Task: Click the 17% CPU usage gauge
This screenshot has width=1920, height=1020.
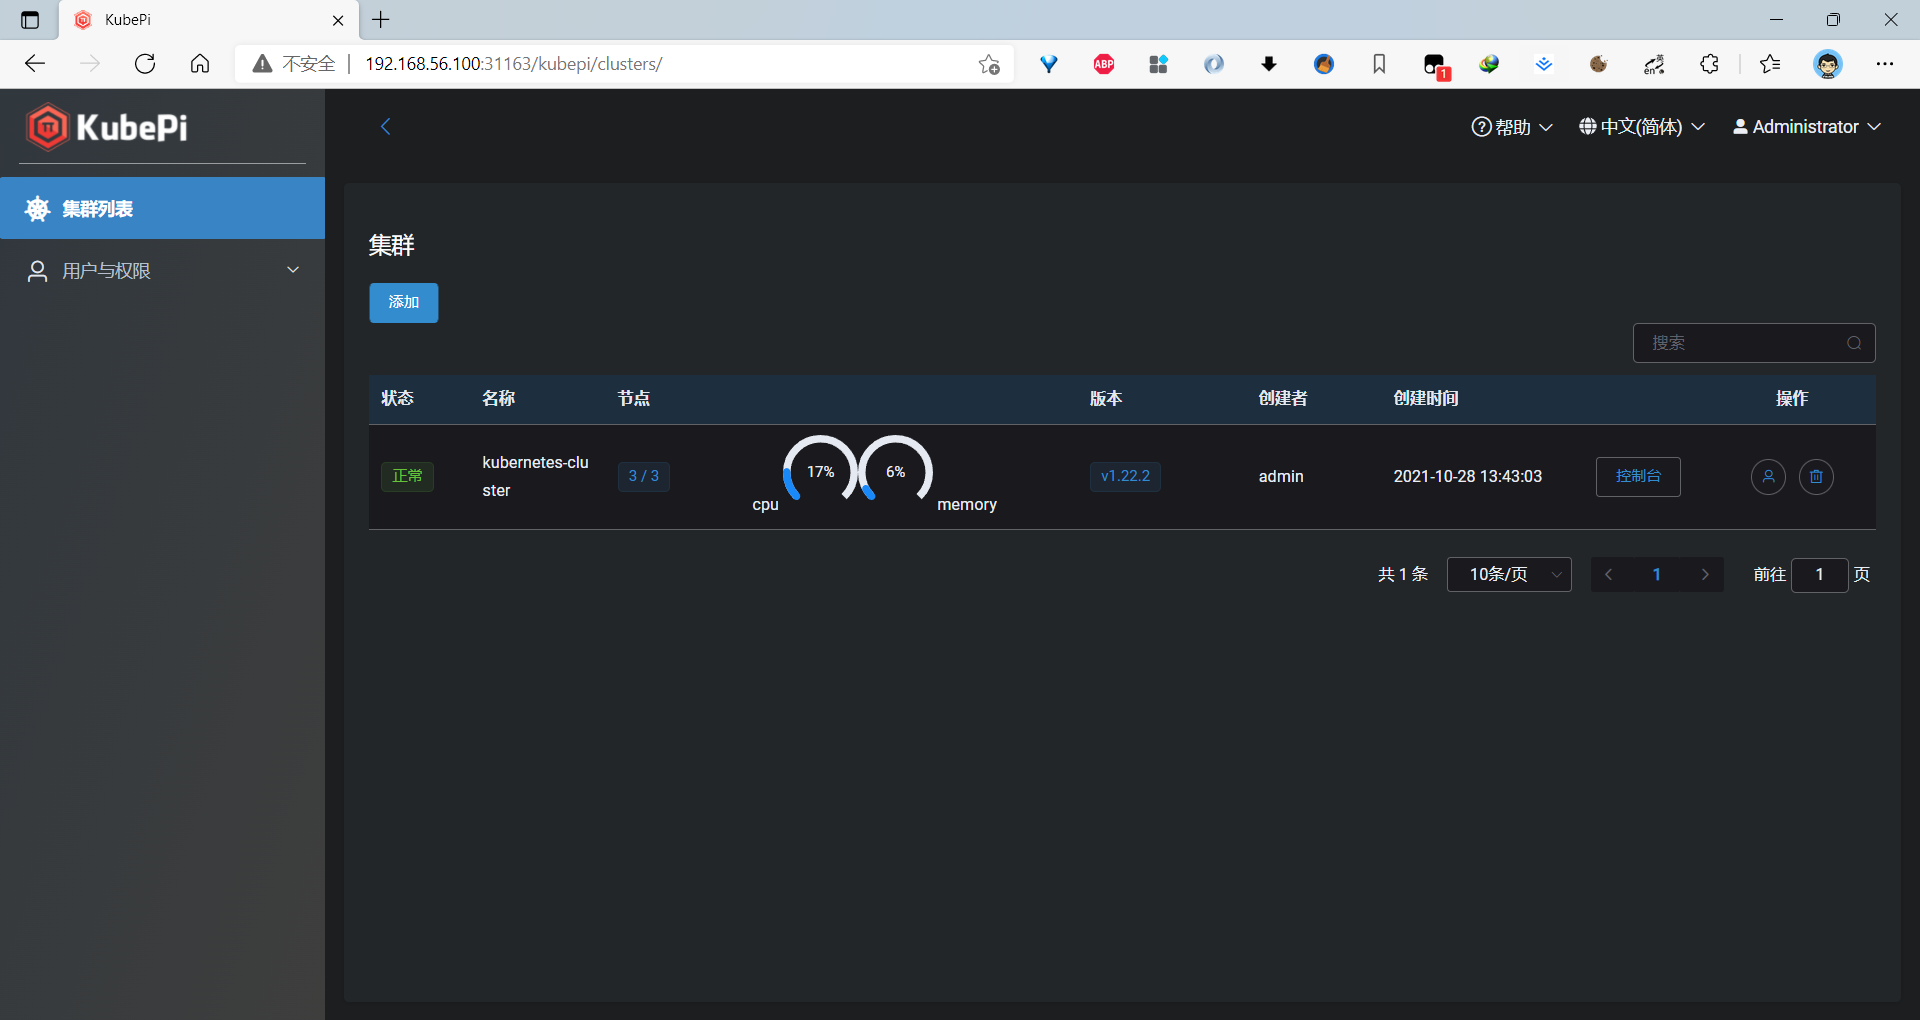Action: click(x=820, y=471)
